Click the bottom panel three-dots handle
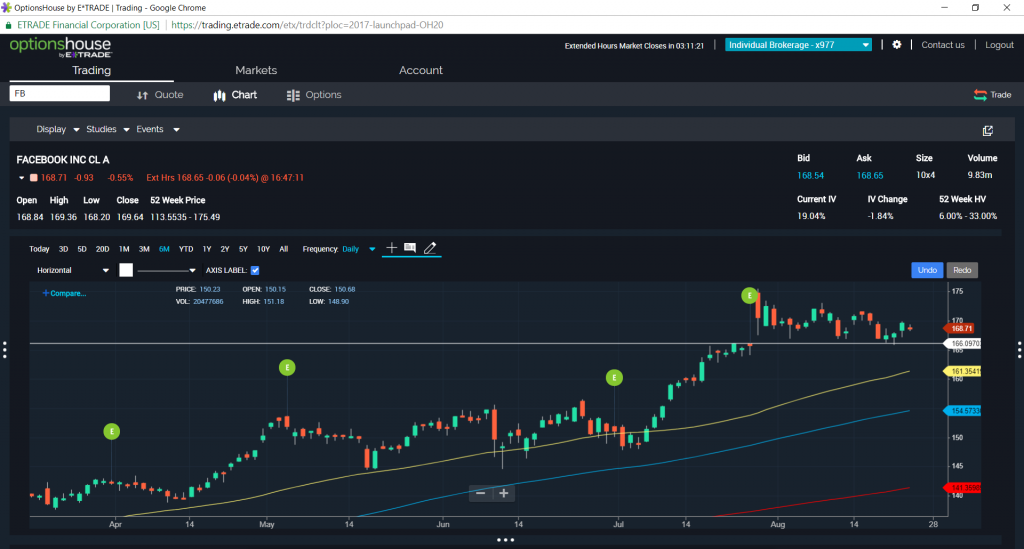The width and height of the screenshot is (1024, 549). click(x=505, y=540)
